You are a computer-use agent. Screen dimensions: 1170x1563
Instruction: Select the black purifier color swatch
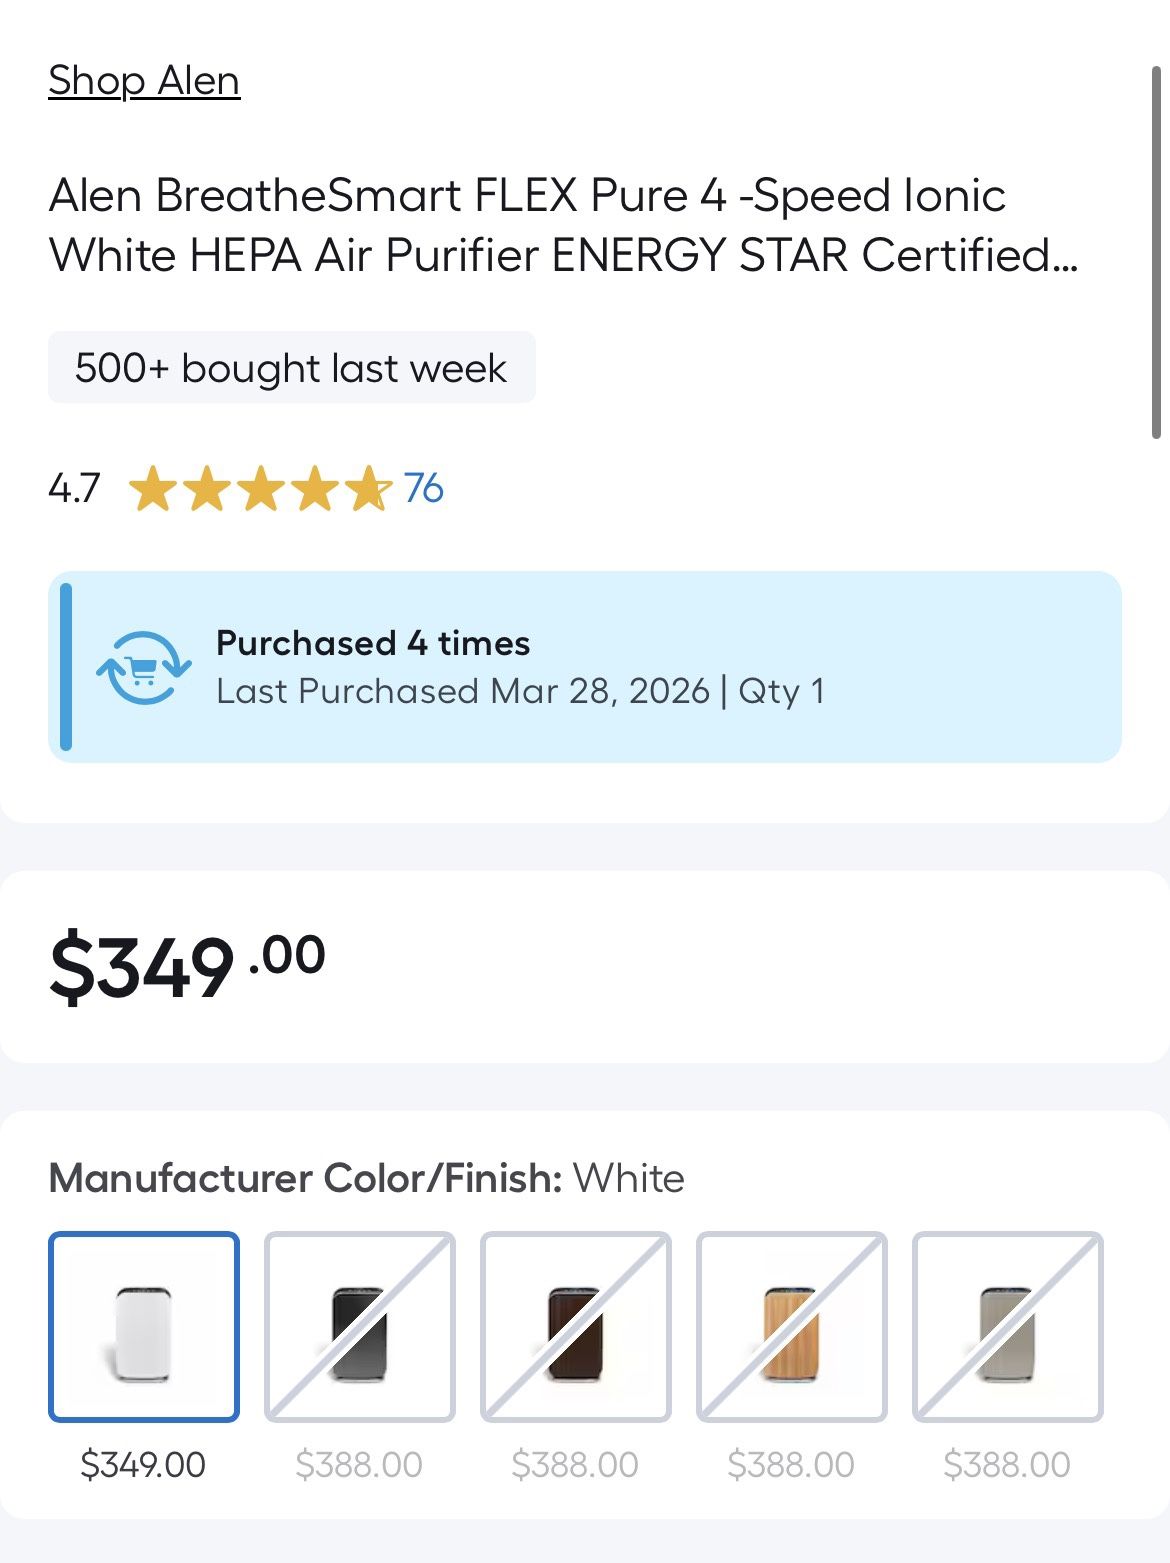(360, 1326)
